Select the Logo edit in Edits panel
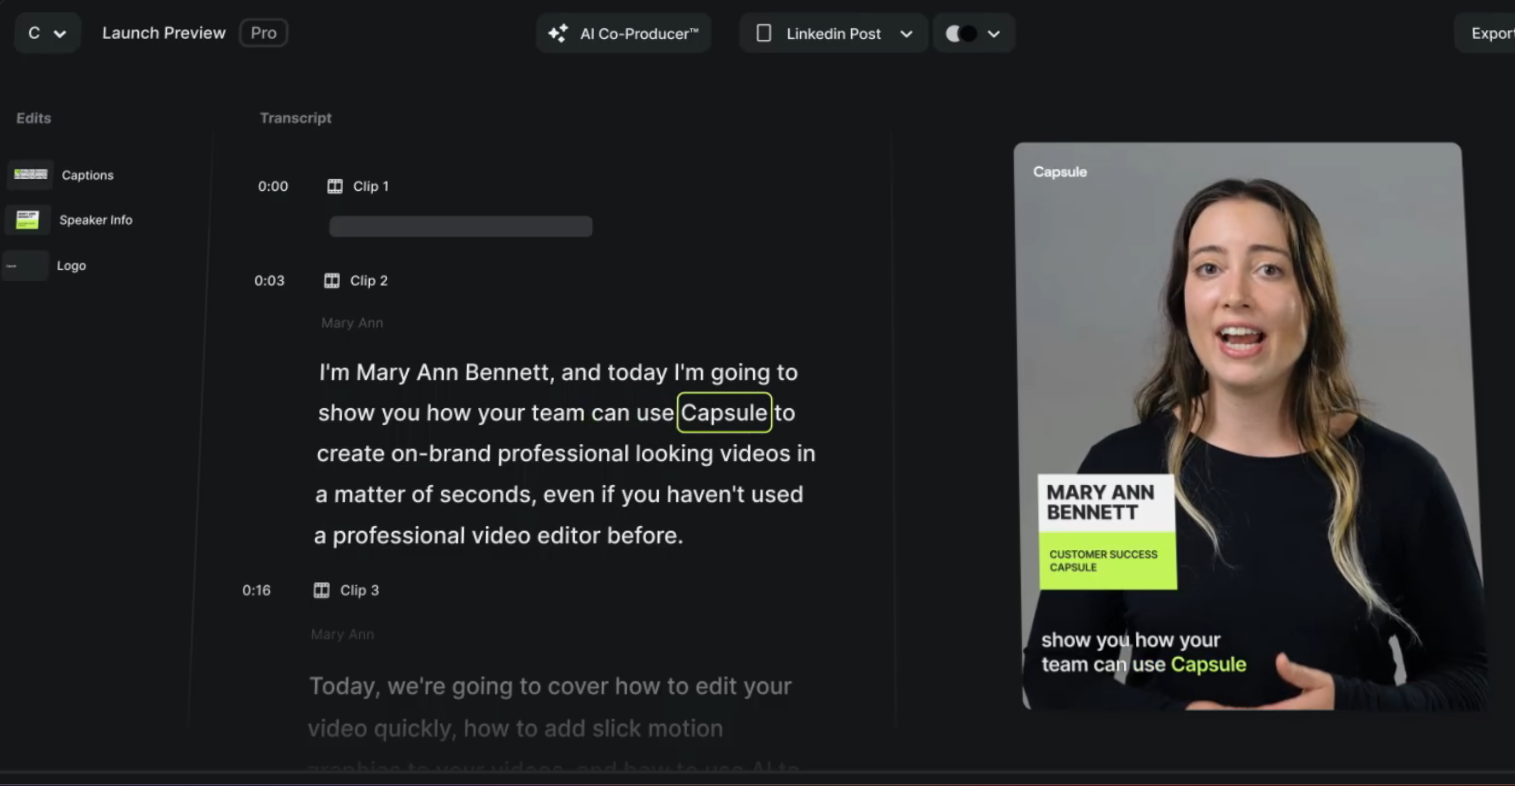Screen dimensions: 1515x786 click(26, 265)
